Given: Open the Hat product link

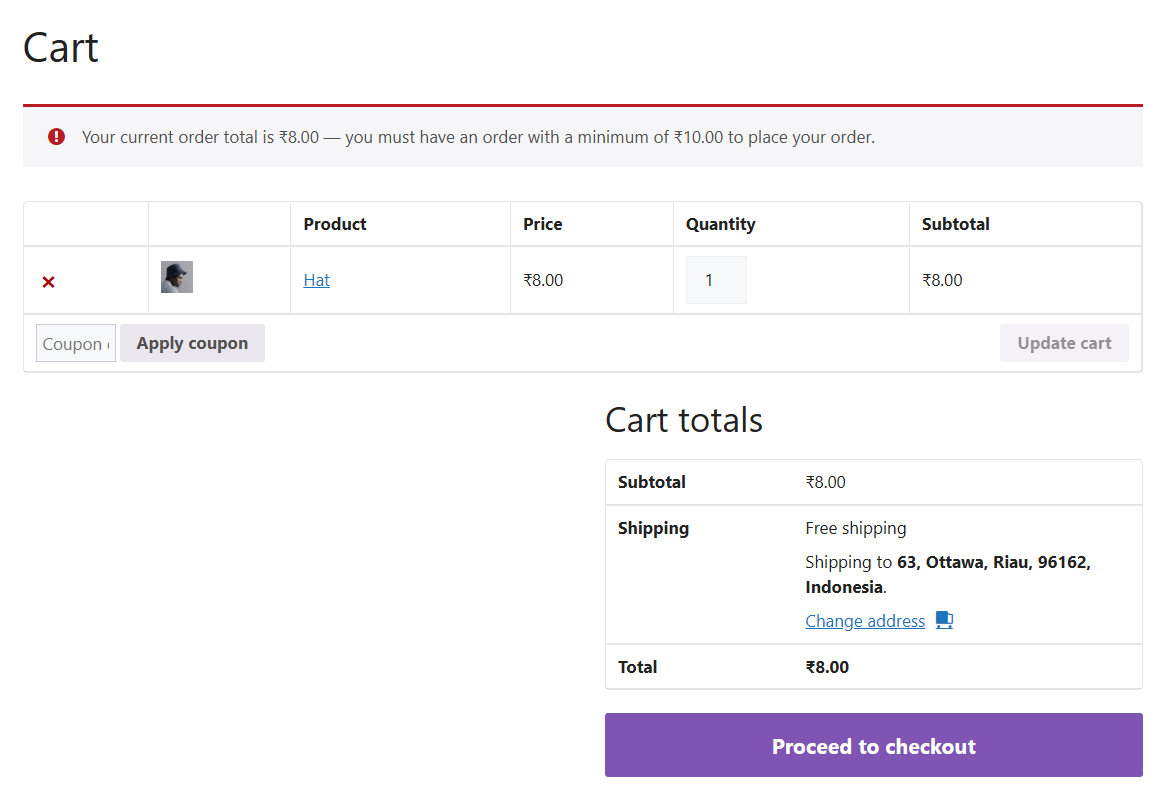Looking at the screenshot, I should pyautogui.click(x=316, y=280).
